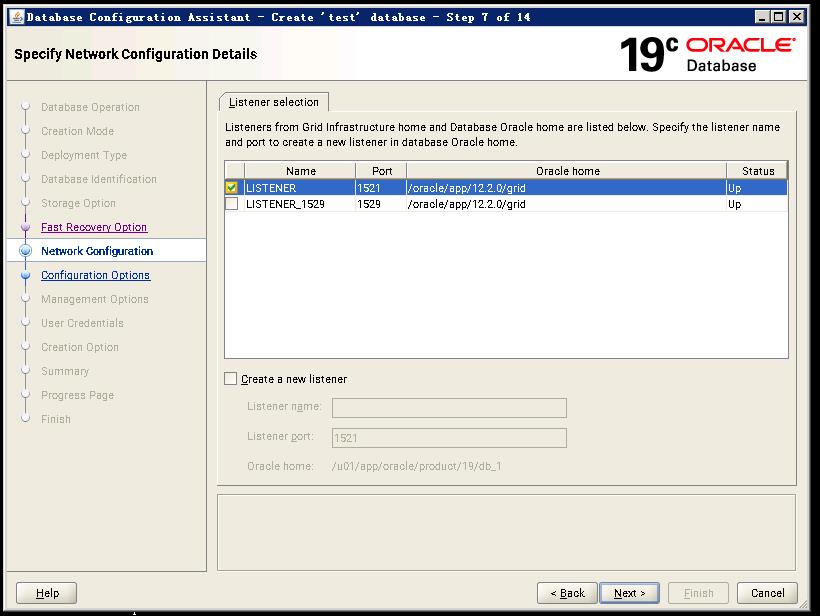Viewport: 820px width, 616px height.
Task: Click the Listener port input field
Action: click(449, 438)
